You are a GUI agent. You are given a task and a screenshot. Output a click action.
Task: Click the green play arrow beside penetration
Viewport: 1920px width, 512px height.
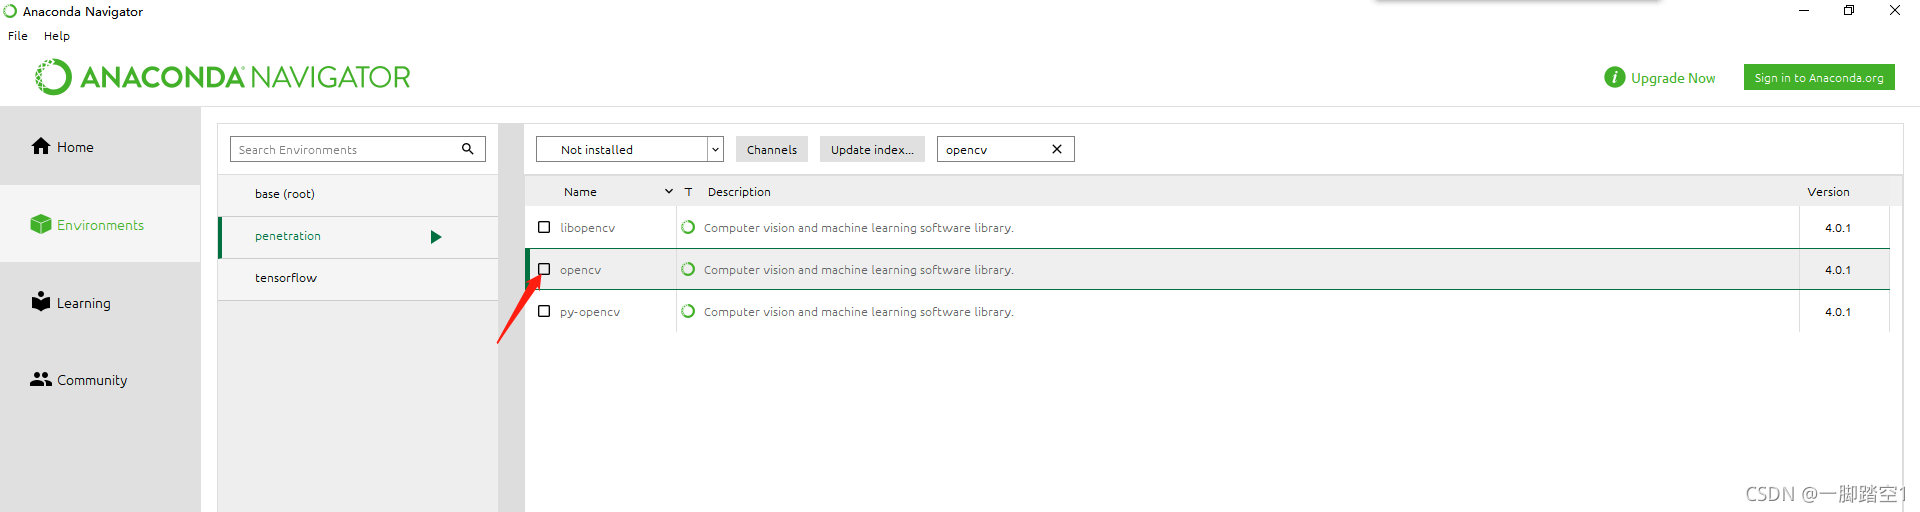tap(436, 237)
